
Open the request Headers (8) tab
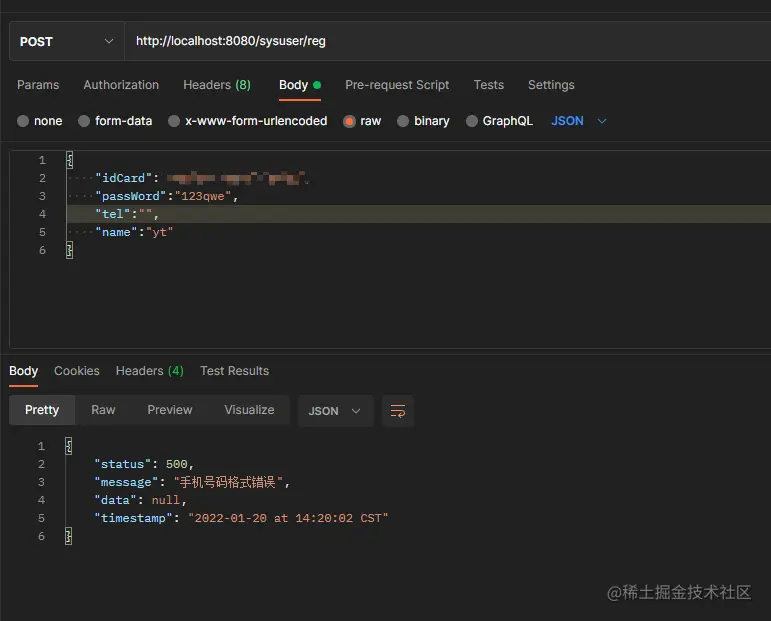(217, 85)
